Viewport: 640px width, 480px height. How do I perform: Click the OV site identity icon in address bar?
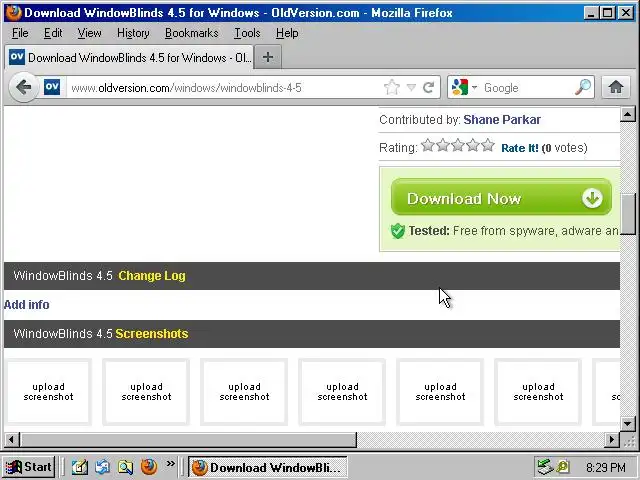(52, 87)
